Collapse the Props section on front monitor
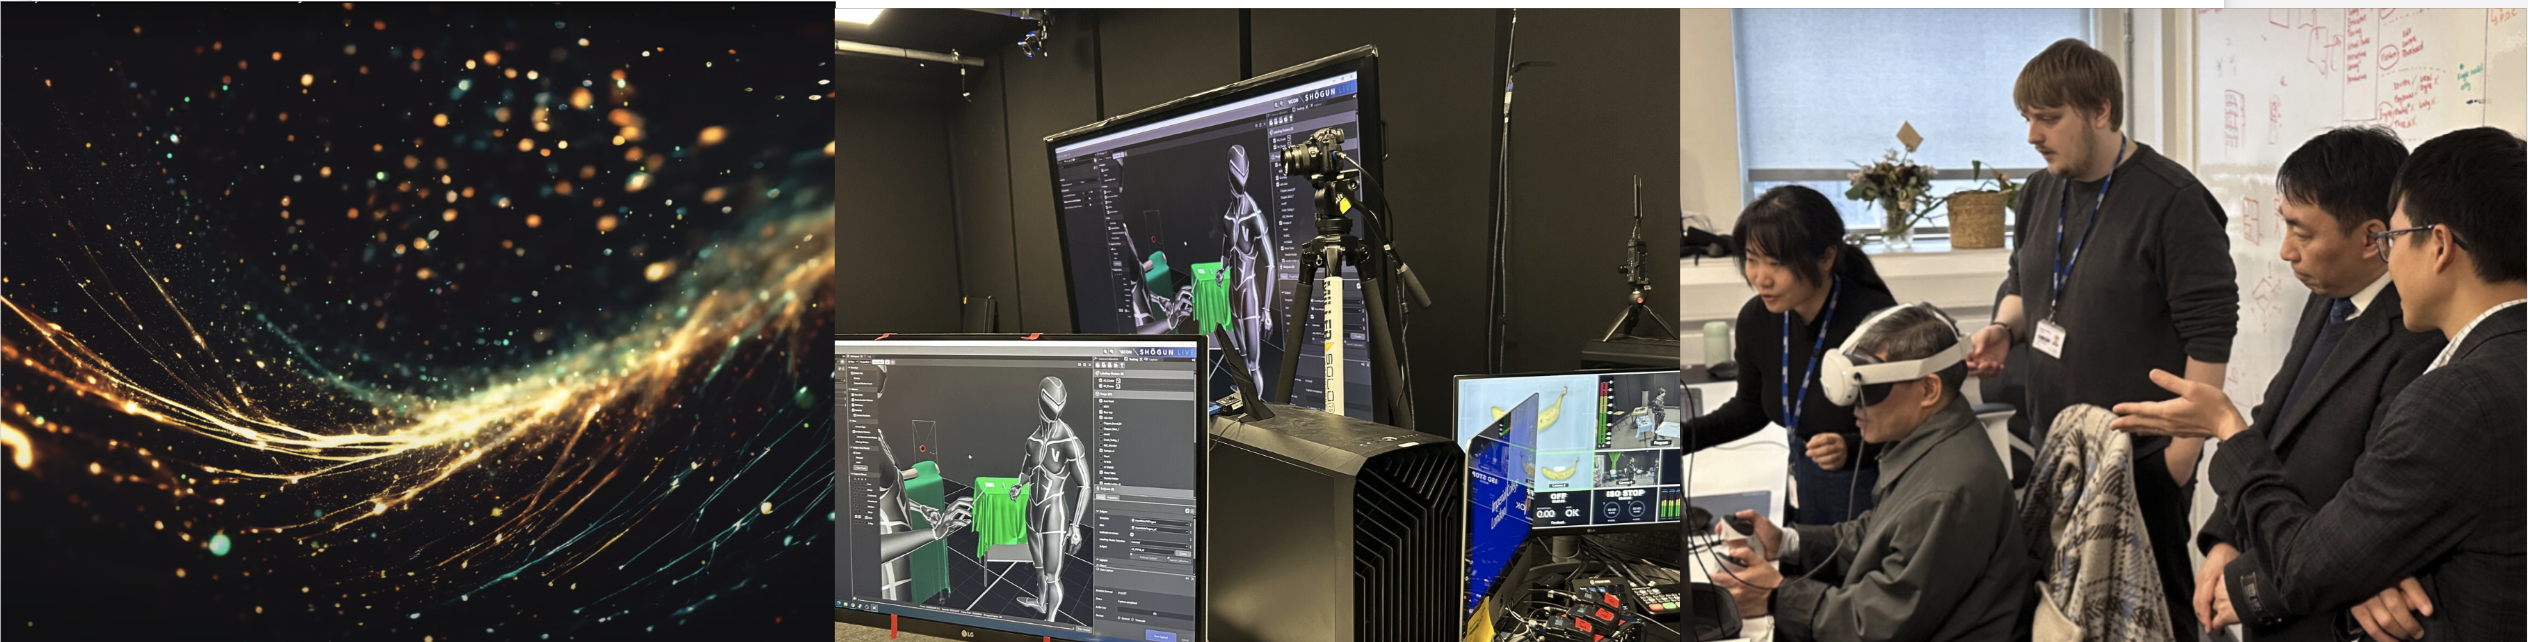This screenshot has height=642, width=2528. click(1105, 396)
